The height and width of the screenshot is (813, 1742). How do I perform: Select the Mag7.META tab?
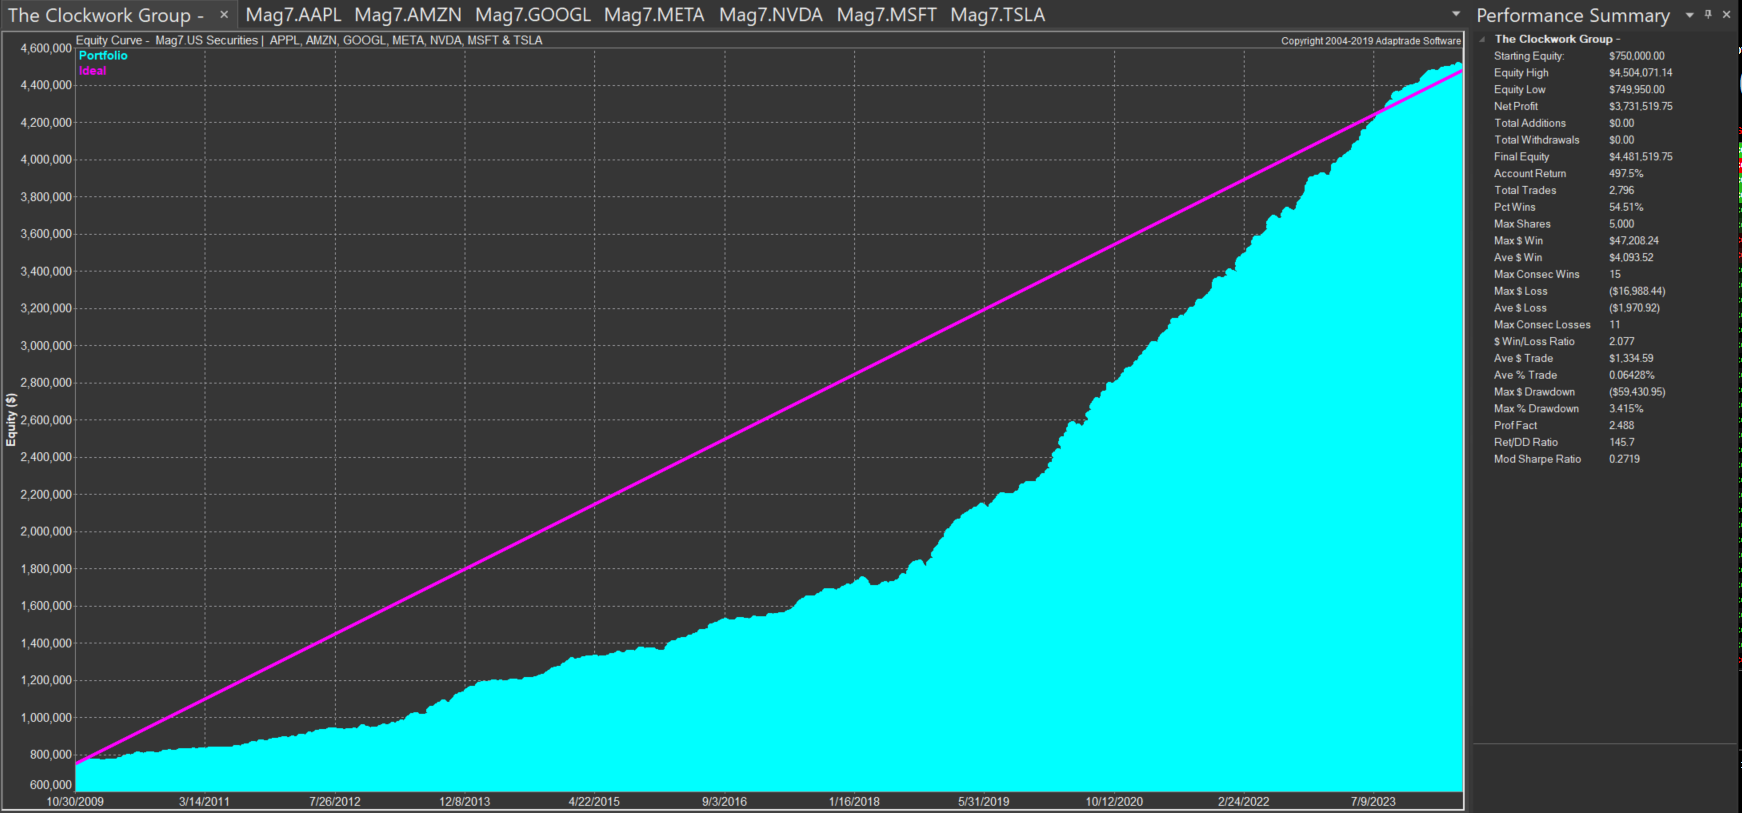[x=654, y=15]
